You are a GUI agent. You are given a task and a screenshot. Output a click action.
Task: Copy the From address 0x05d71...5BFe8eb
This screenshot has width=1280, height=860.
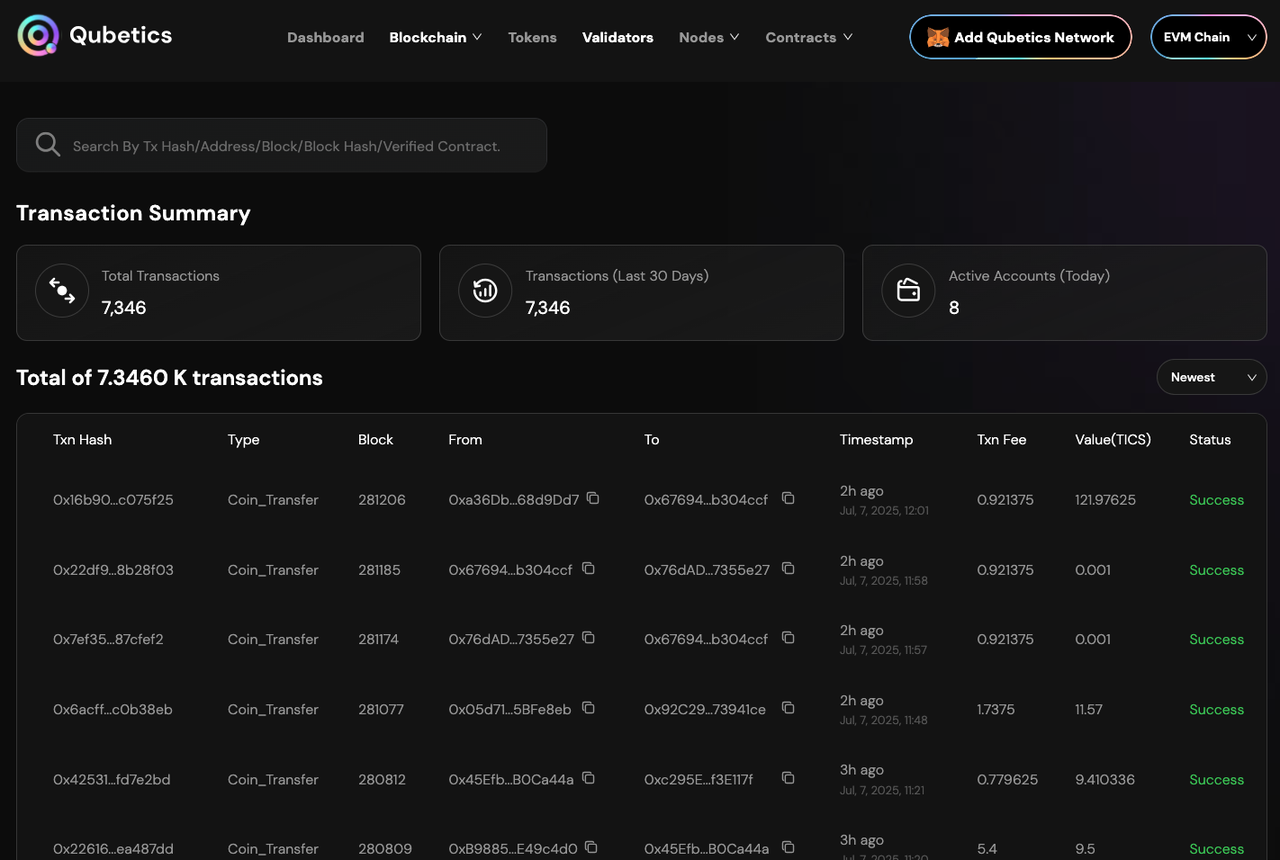588,707
